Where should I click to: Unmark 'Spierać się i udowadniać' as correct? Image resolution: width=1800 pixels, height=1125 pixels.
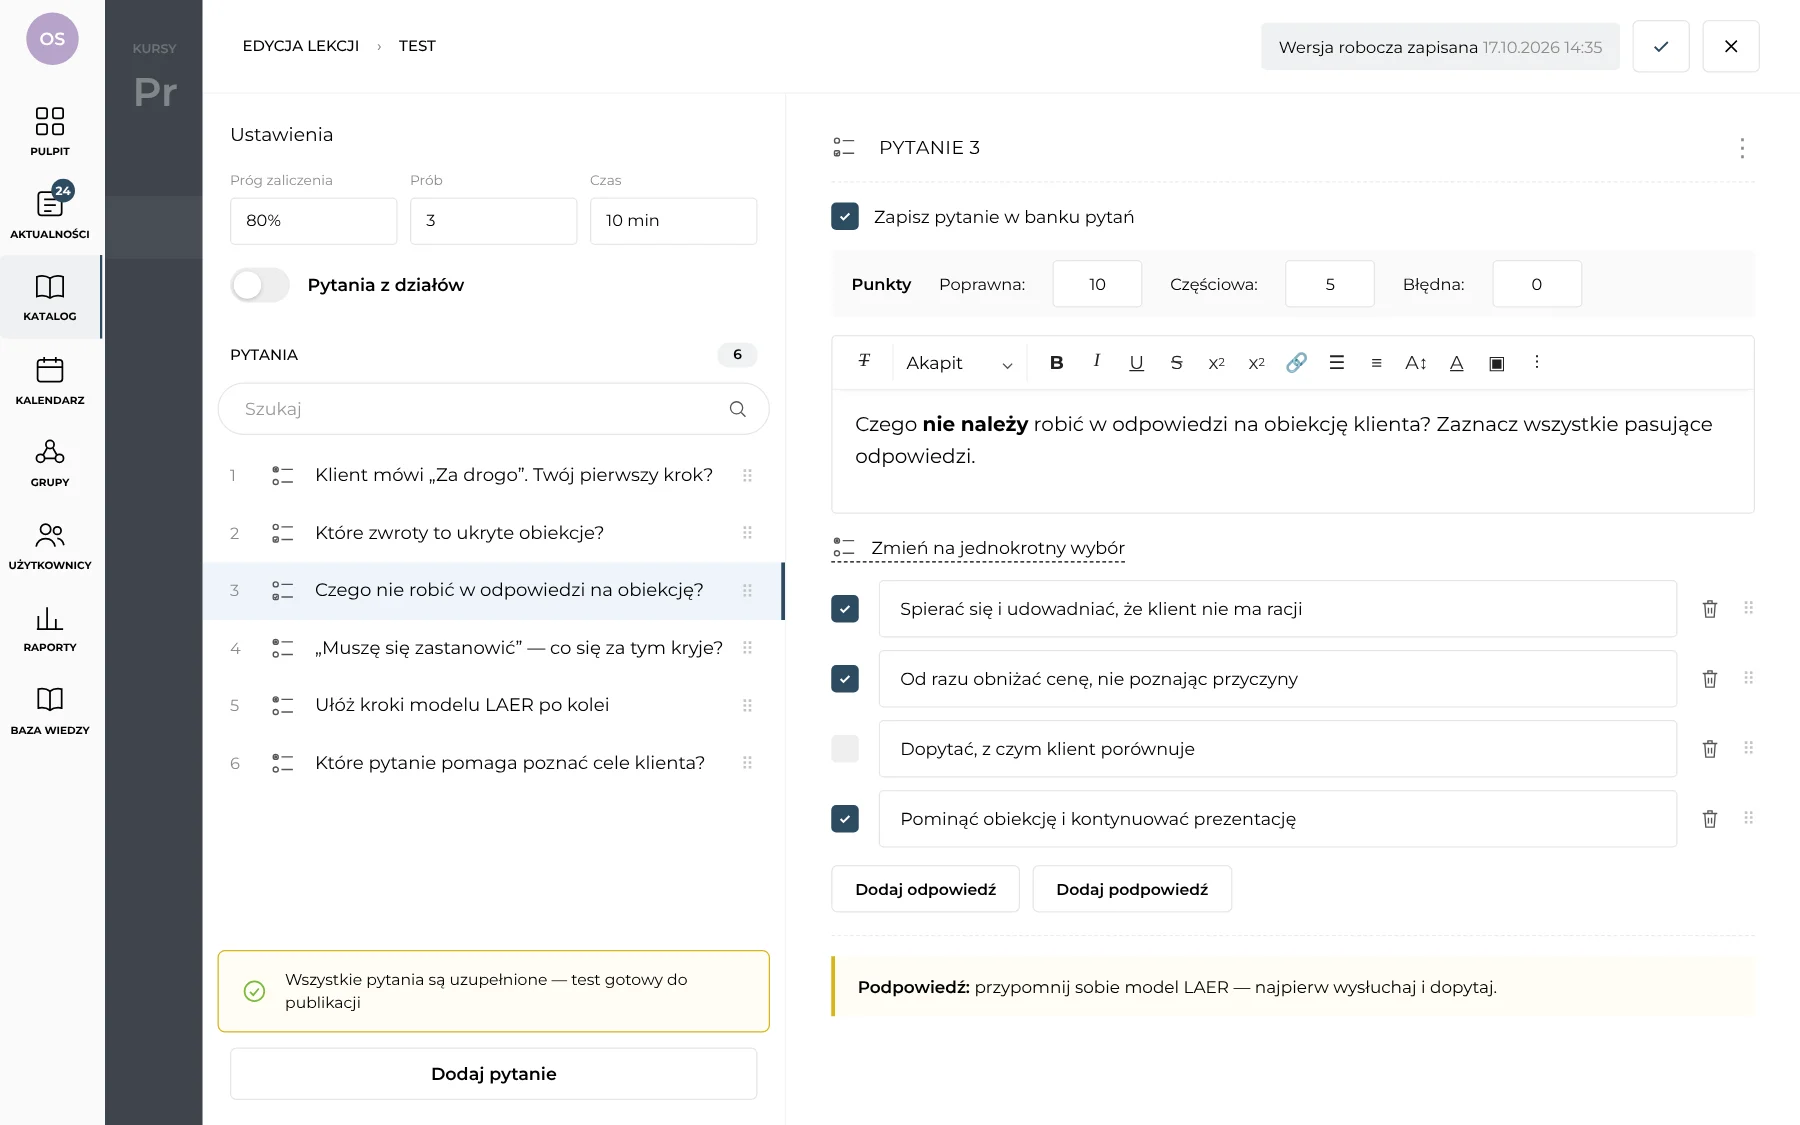[x=845, y=609]
